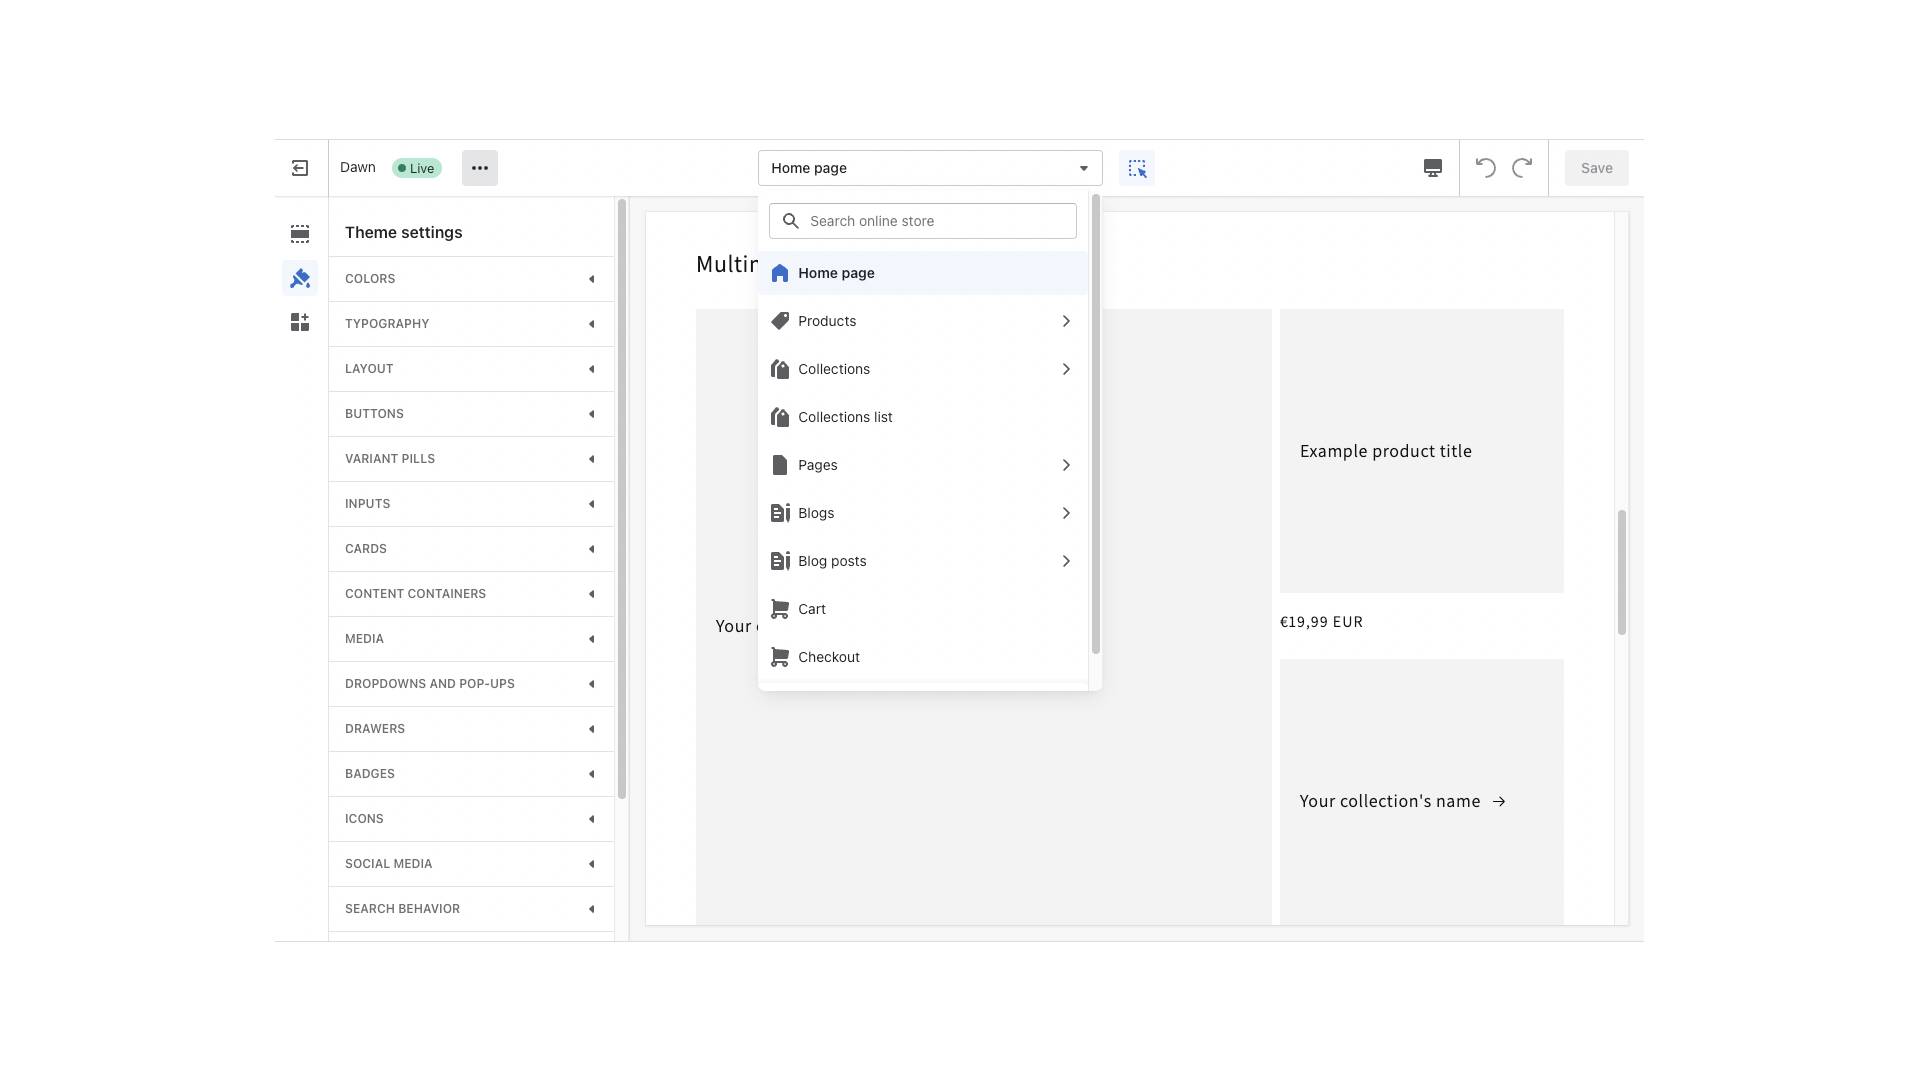The image size is (1920, 1080).
Task: Click the Theme settings panel scrollbar
Action: click(x=621, y=498)
